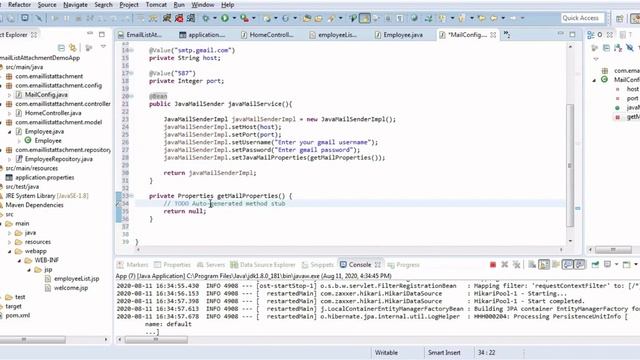Select MailConfig.java in Project Explorer
This screenshot has width=640, height=360.
[46, 95]
